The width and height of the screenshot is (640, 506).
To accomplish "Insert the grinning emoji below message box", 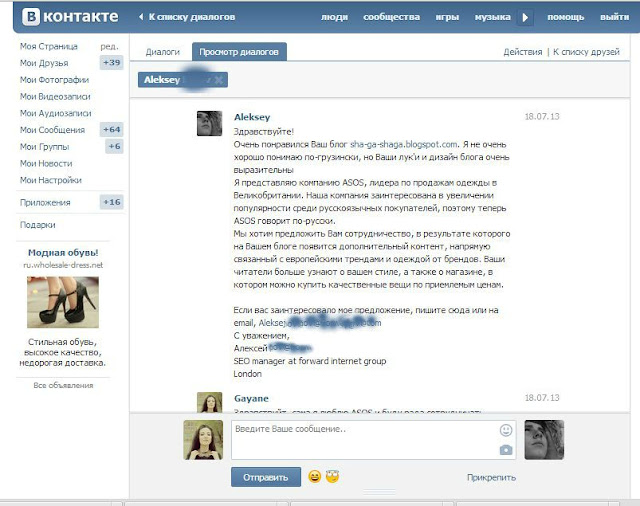I will pos(314,476).
